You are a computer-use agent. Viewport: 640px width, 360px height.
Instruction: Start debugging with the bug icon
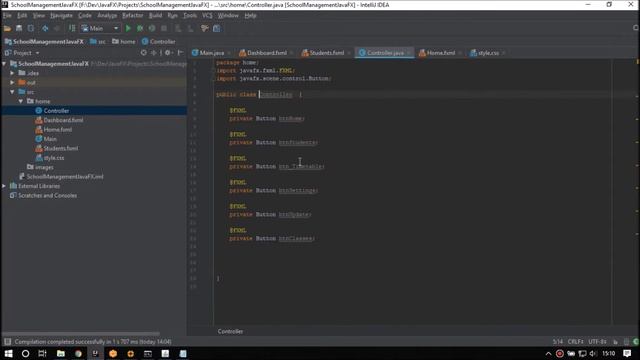[x=140, y=28]
